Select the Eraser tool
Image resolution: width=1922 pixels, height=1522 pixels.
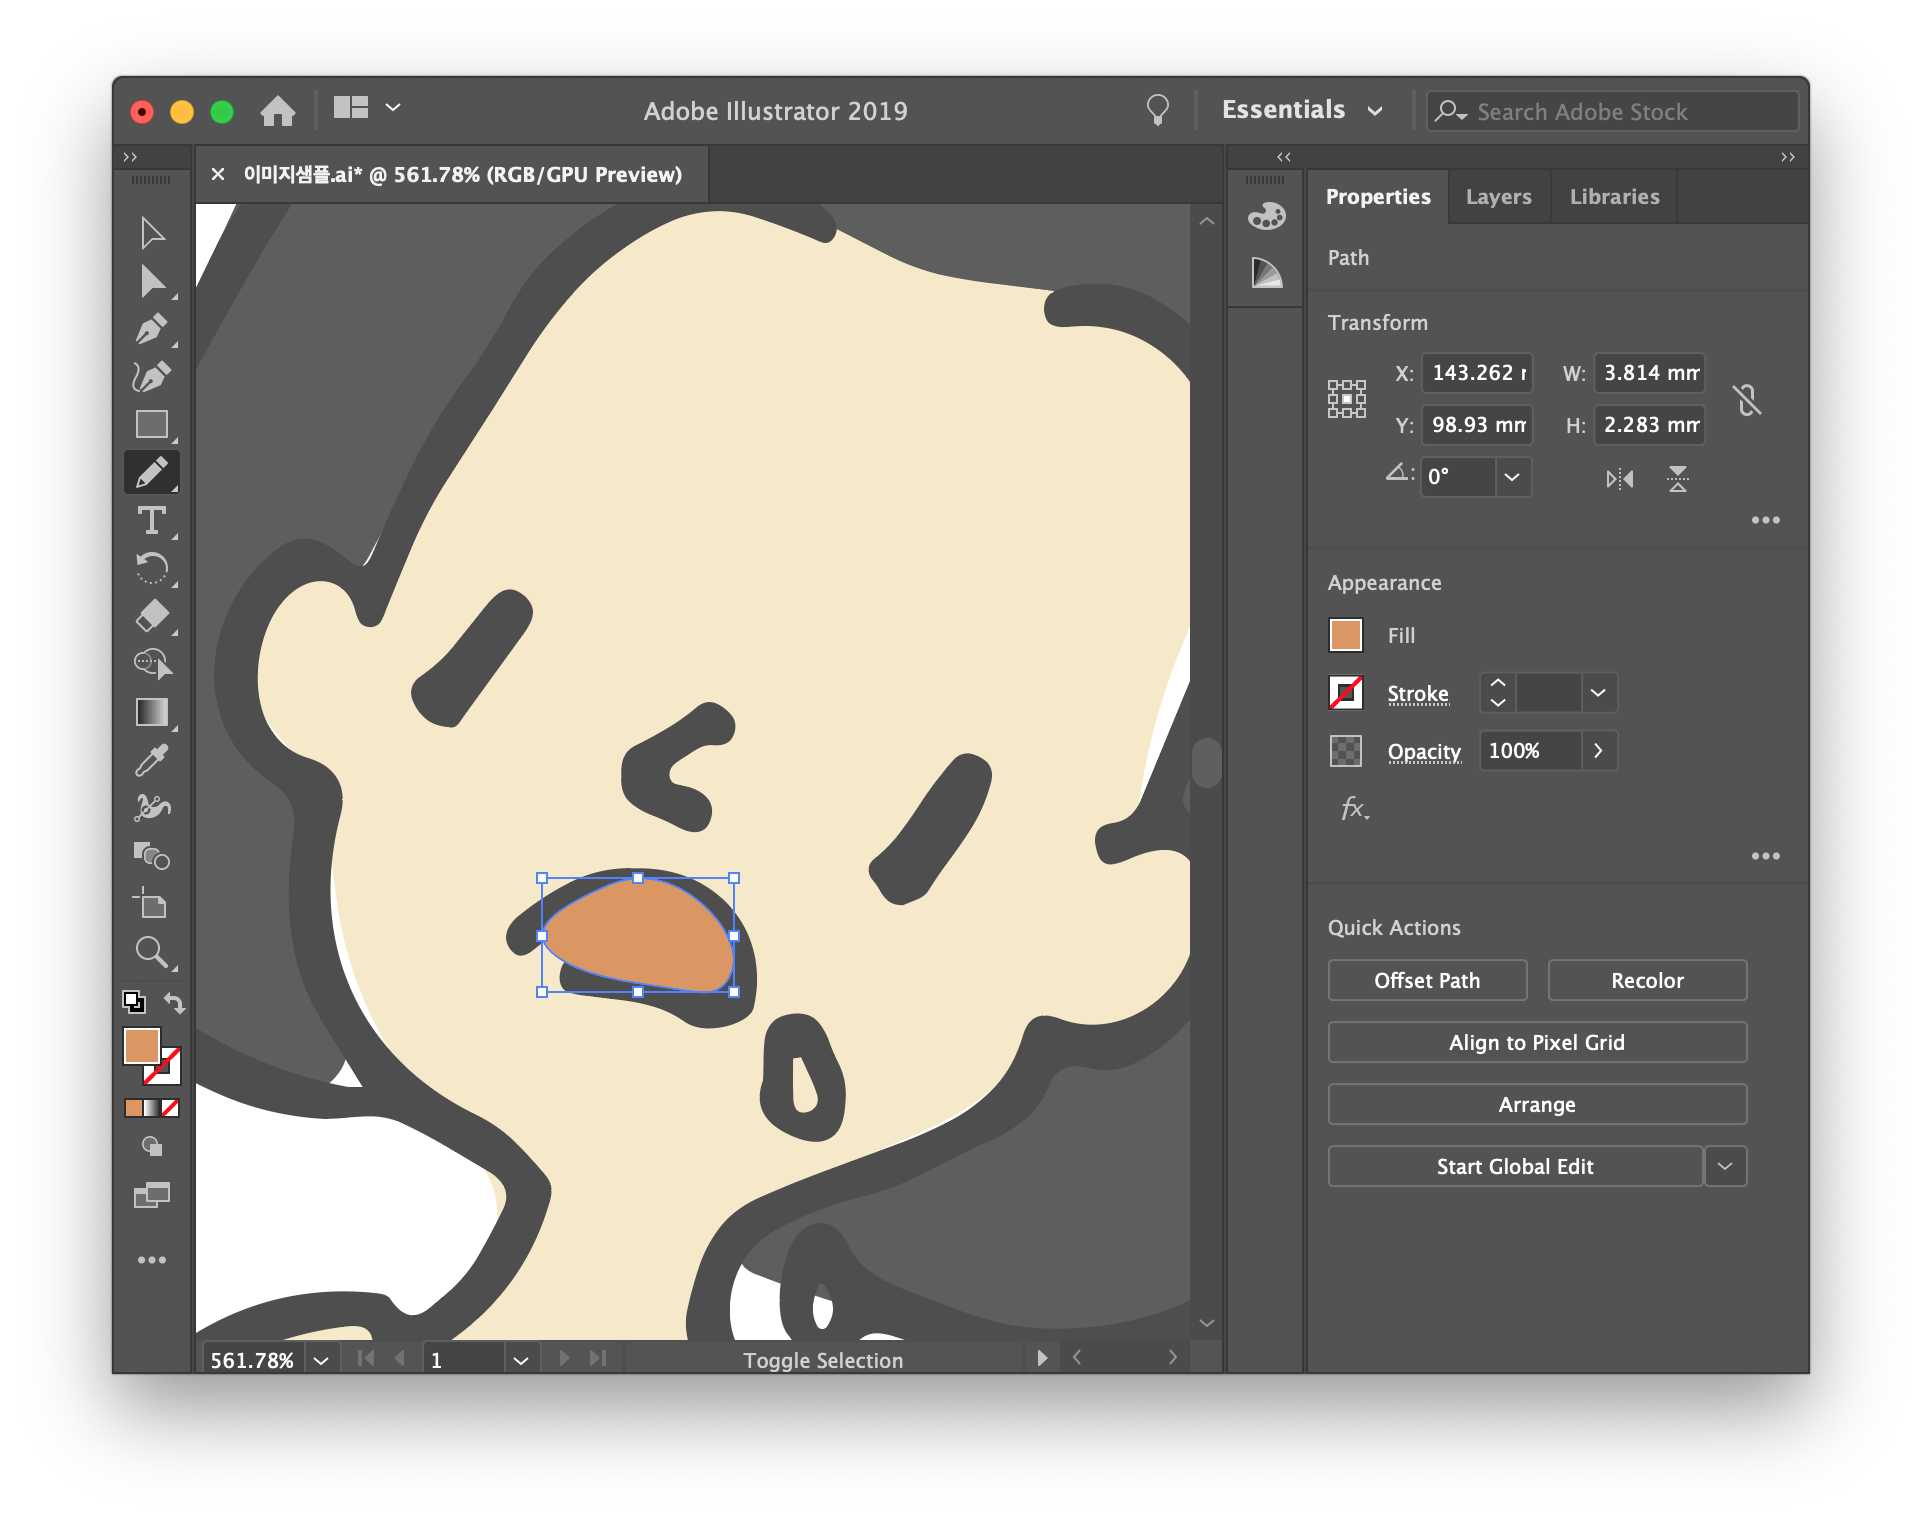[152, 615]
